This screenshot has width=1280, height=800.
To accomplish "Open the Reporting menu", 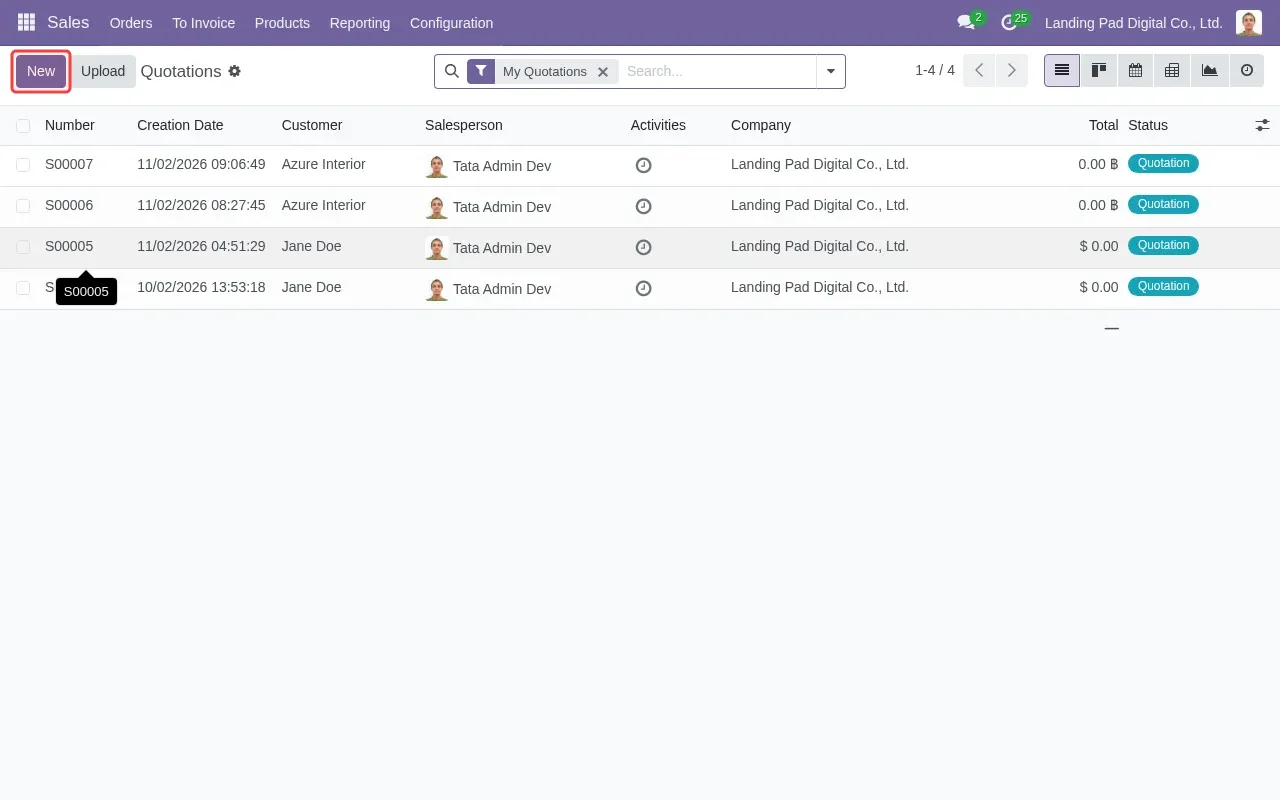I will click(359, 22).
